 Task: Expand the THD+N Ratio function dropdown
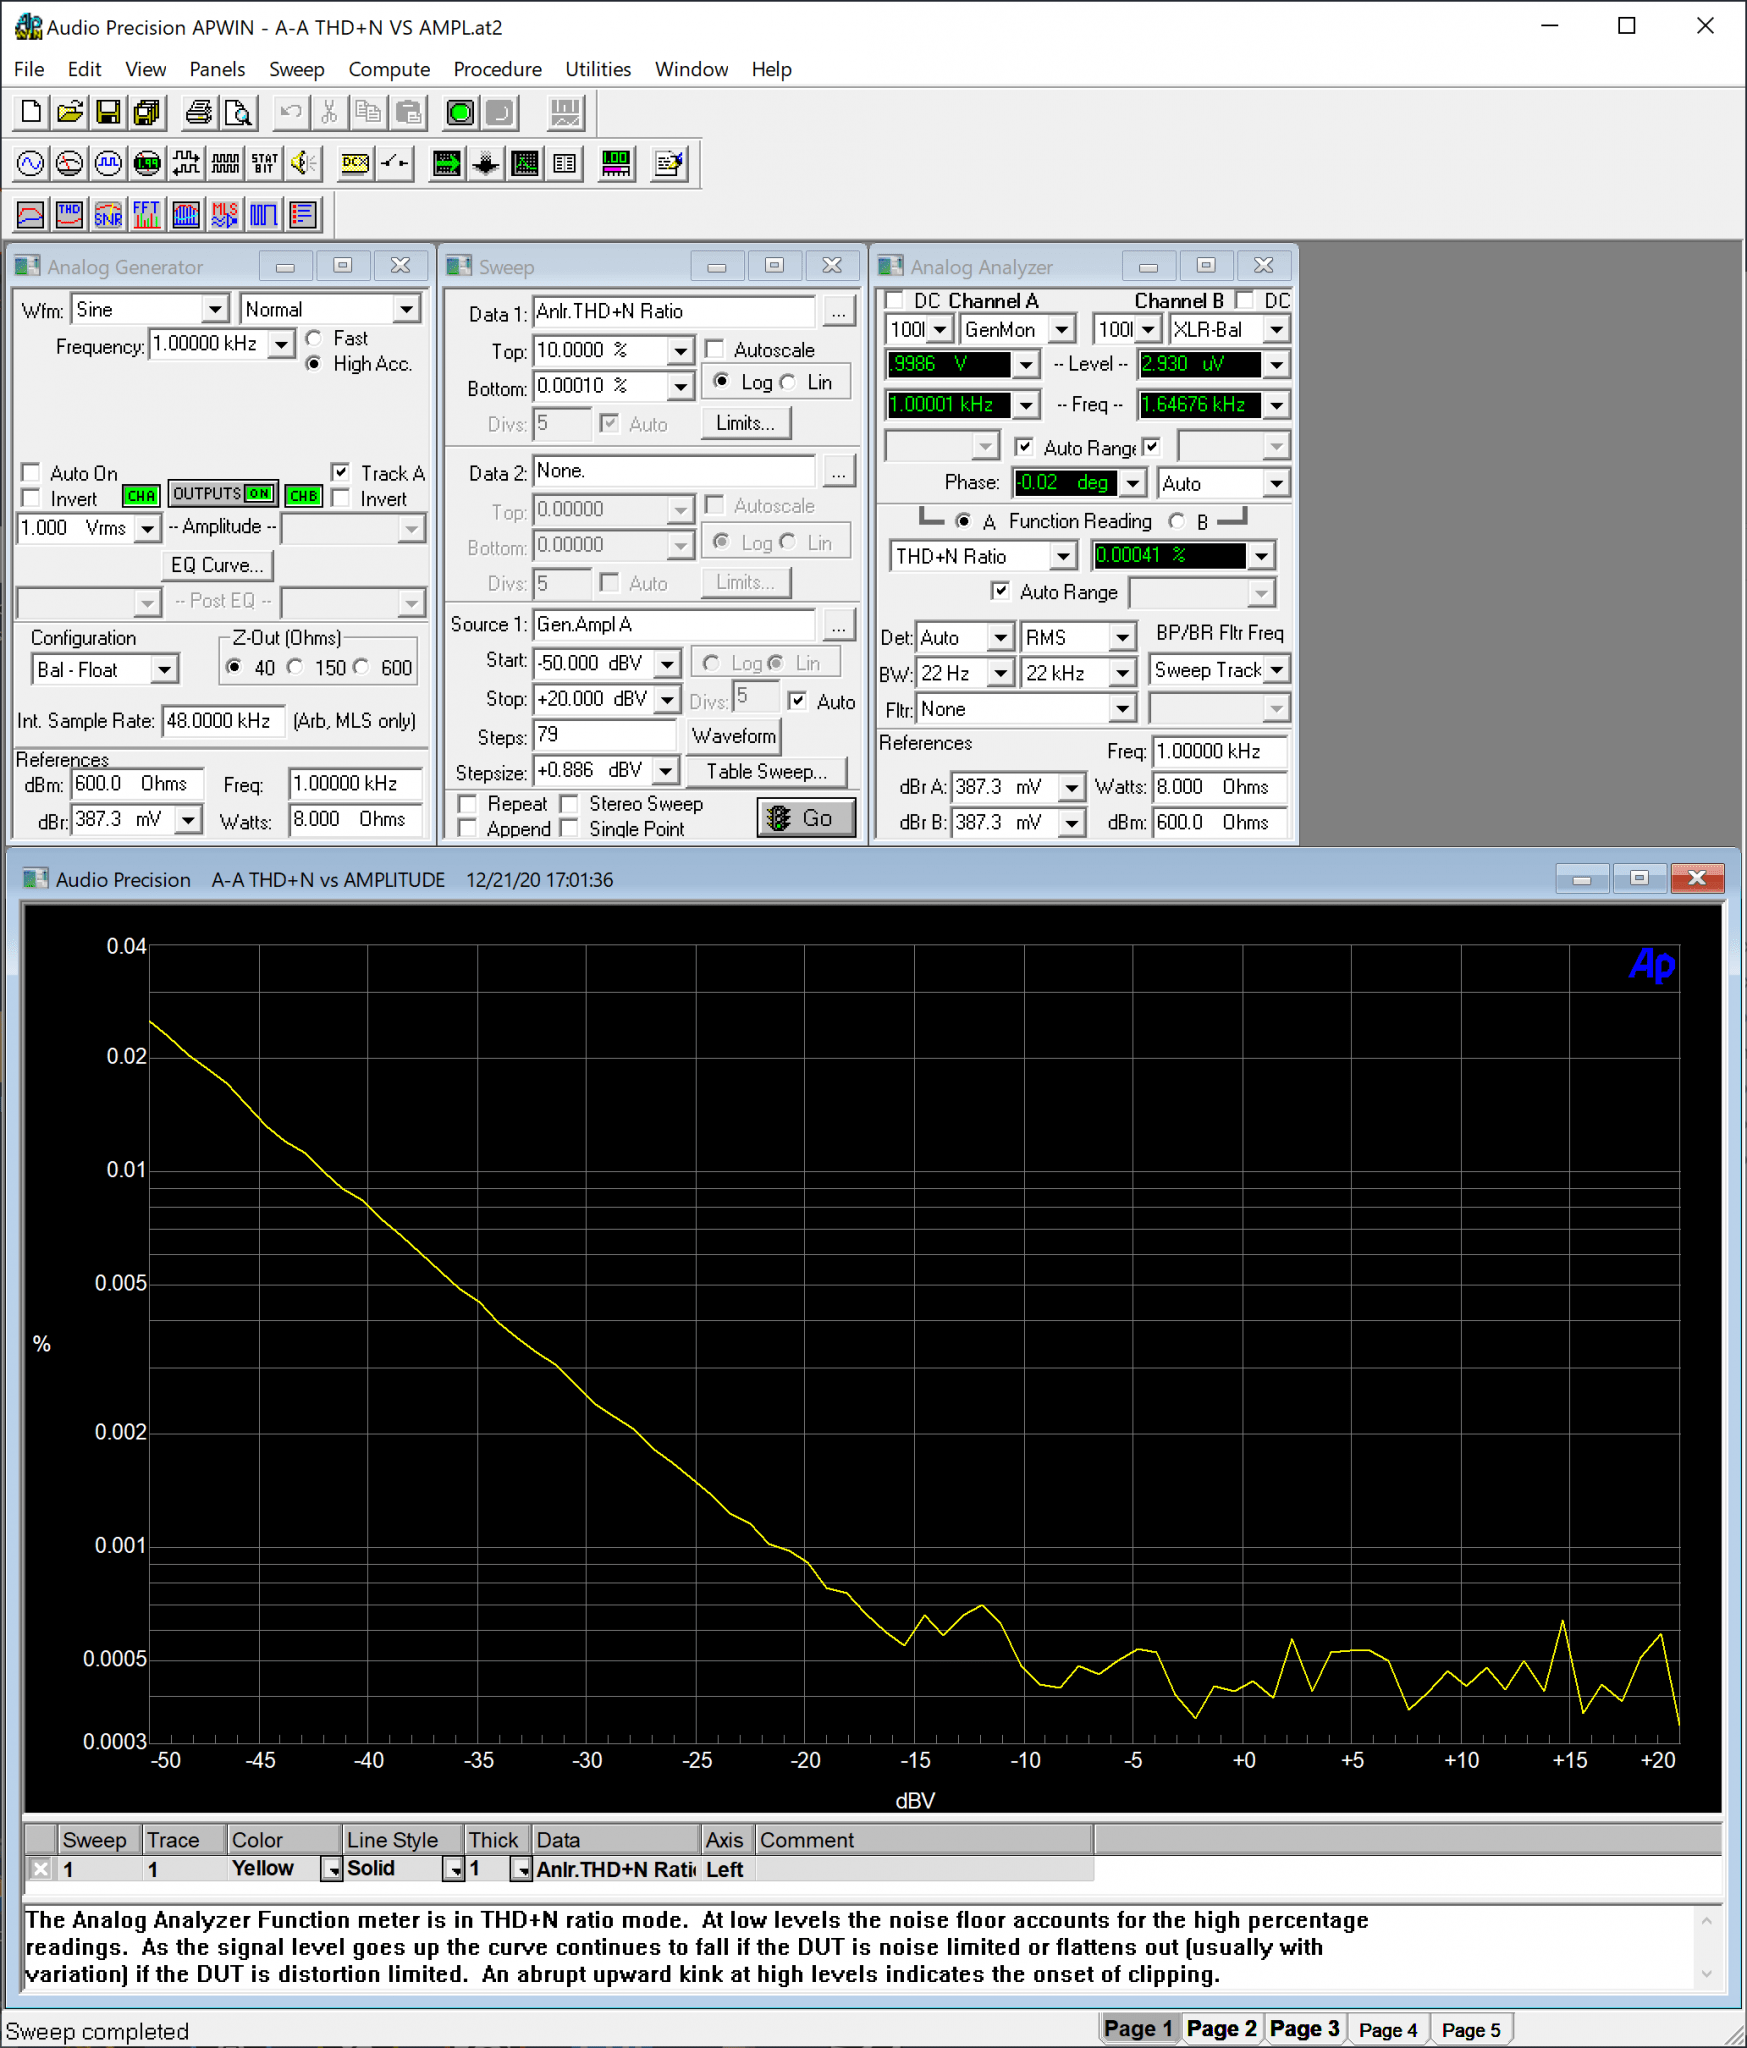tap(1064, 556)
